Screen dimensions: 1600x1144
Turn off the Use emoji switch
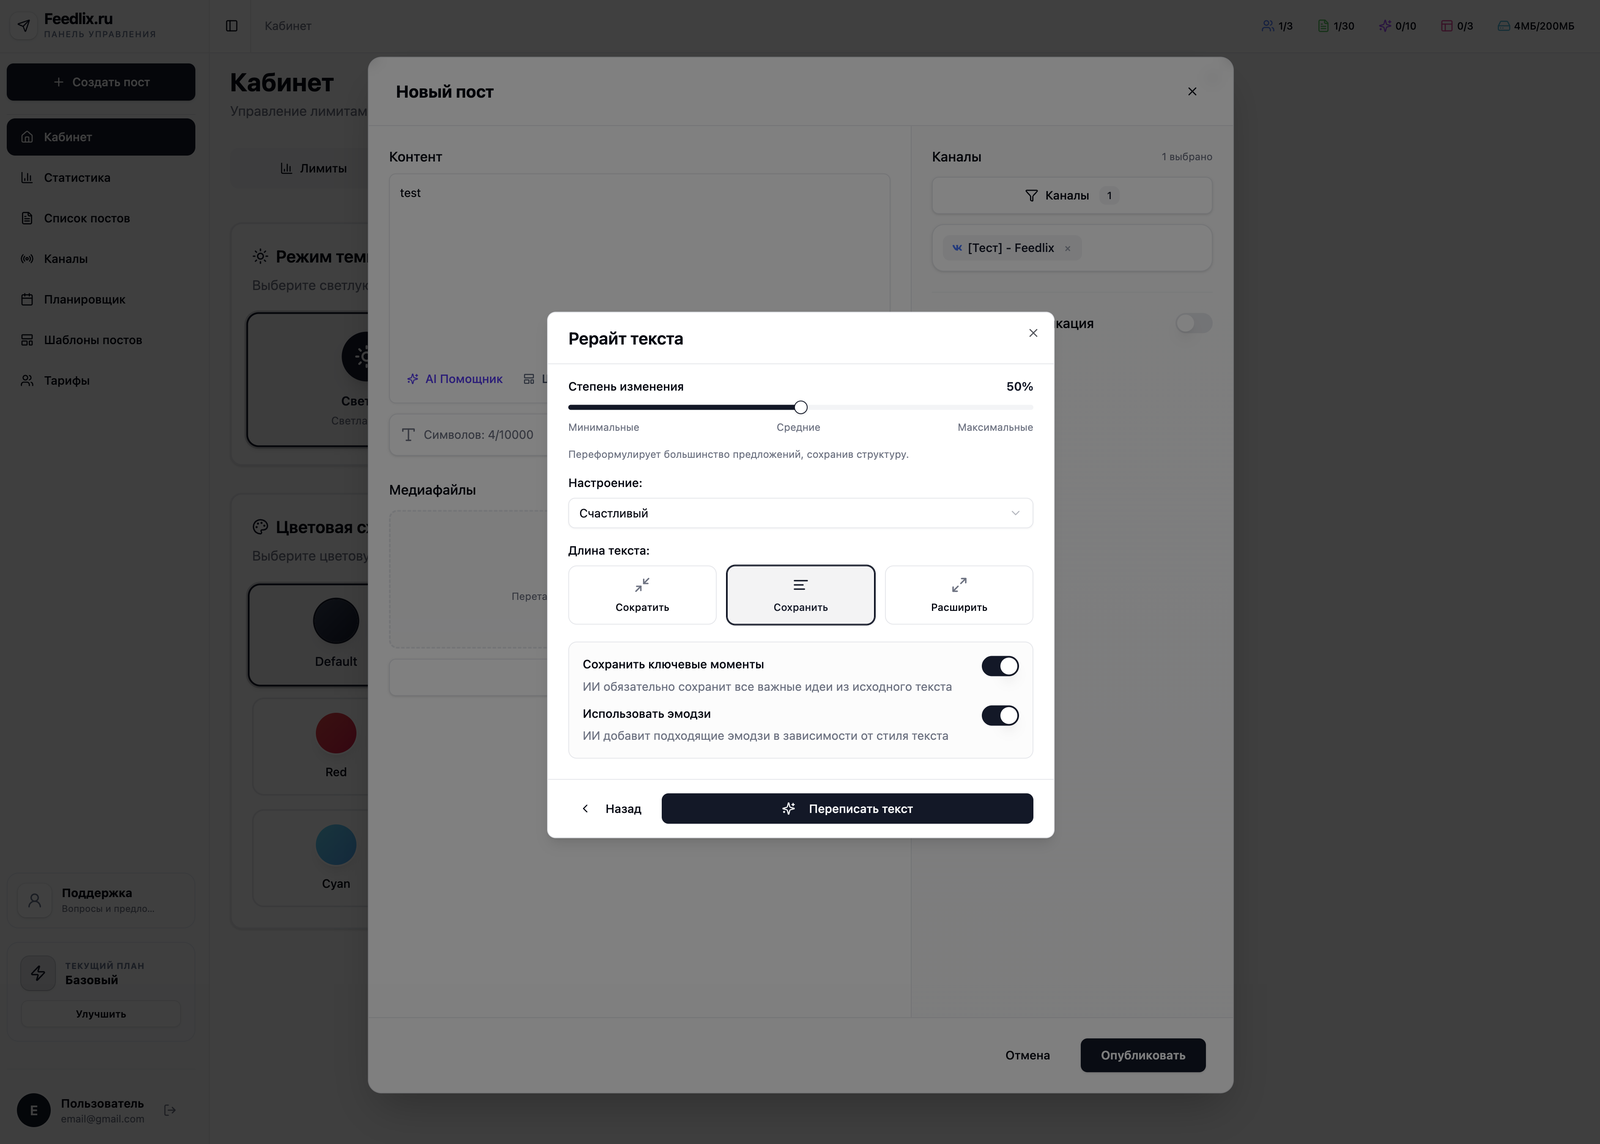[1000, 715]
